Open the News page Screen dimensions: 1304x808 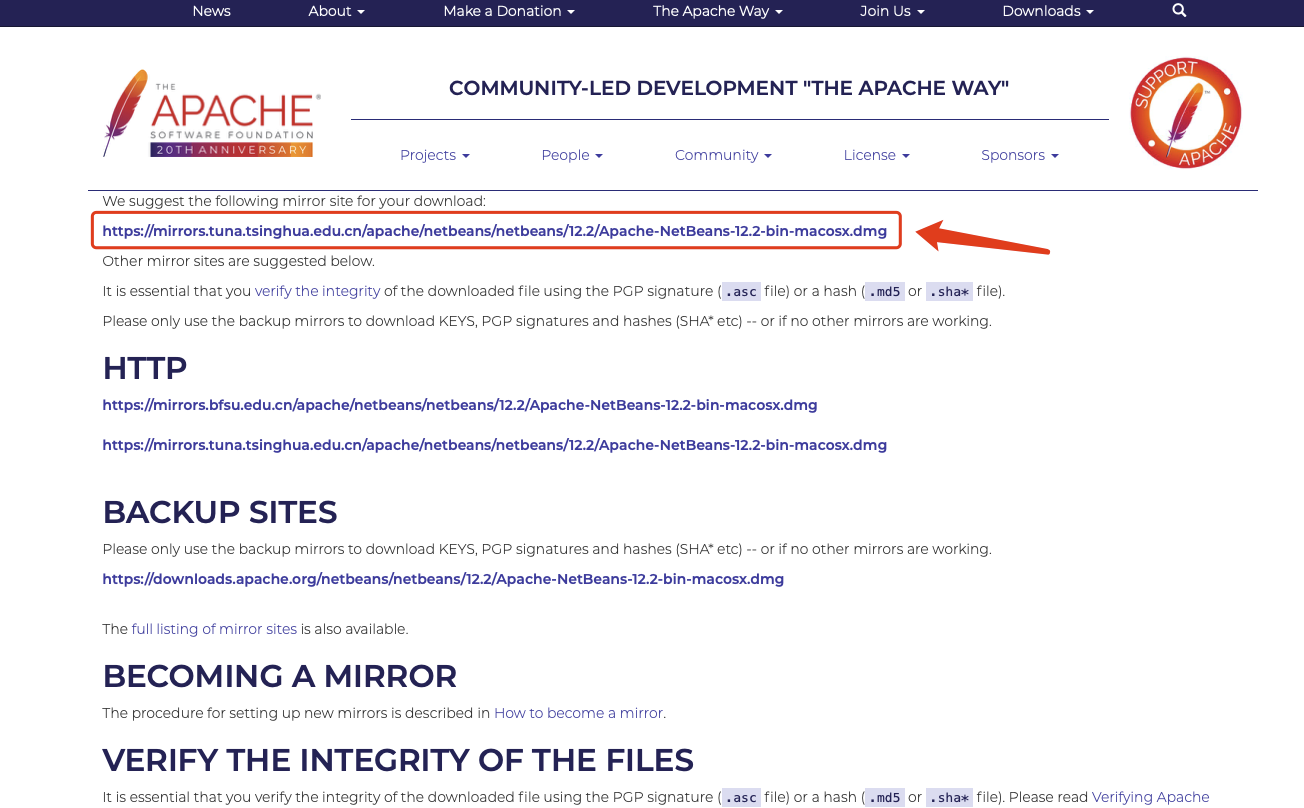click(x=211, y=11)
